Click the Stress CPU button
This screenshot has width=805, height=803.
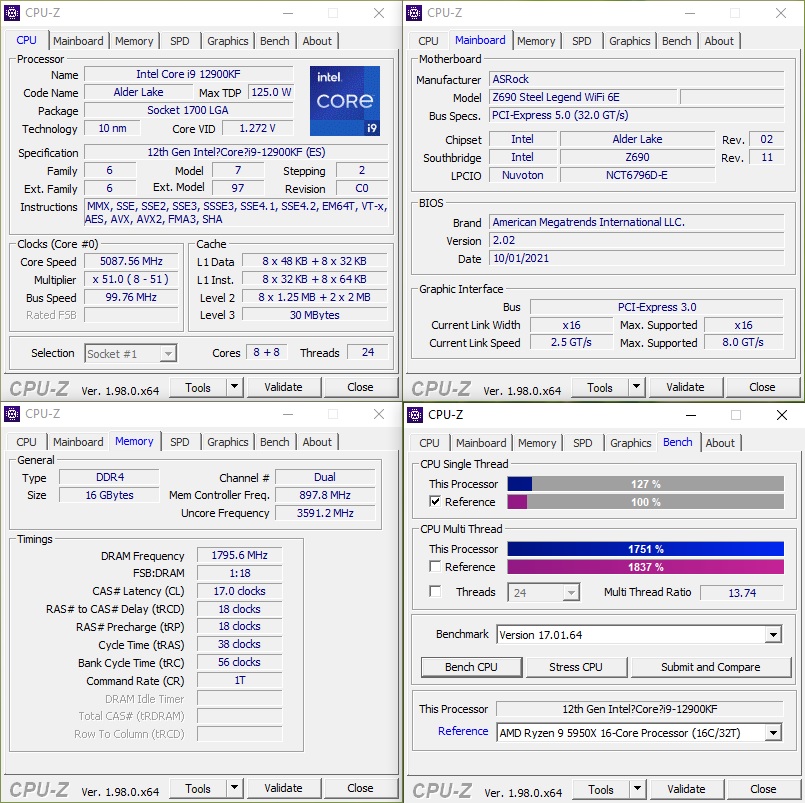tap(576, 667)
